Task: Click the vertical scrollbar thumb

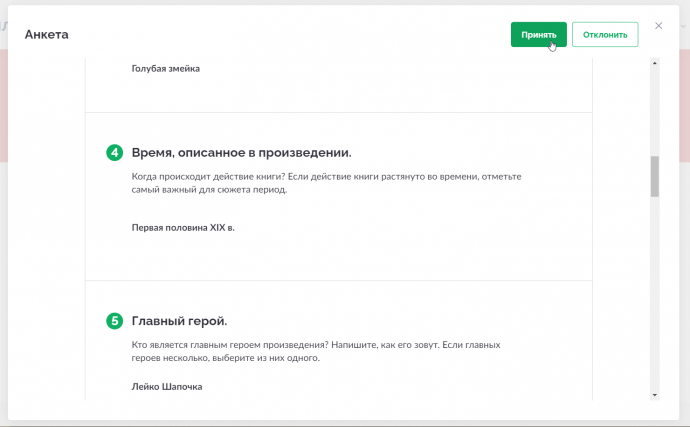Action: tap(655, 177)
